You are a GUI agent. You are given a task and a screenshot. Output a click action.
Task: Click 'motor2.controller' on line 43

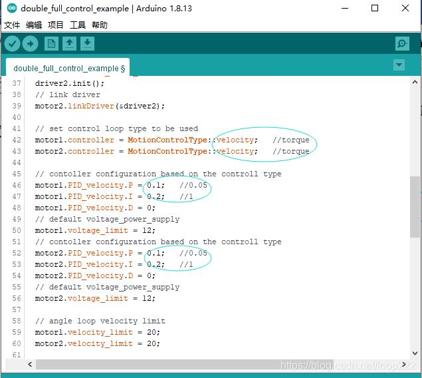tap(74, 151)
